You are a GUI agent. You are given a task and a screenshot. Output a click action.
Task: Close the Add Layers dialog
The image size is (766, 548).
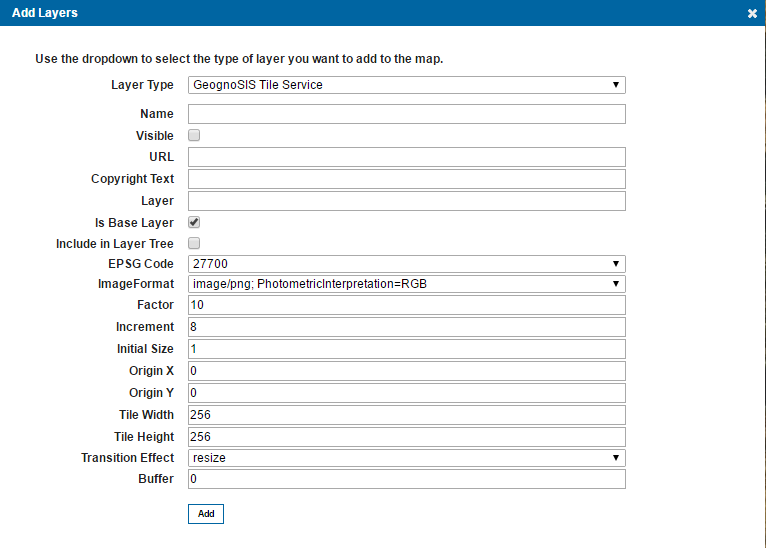click(752, 14)
